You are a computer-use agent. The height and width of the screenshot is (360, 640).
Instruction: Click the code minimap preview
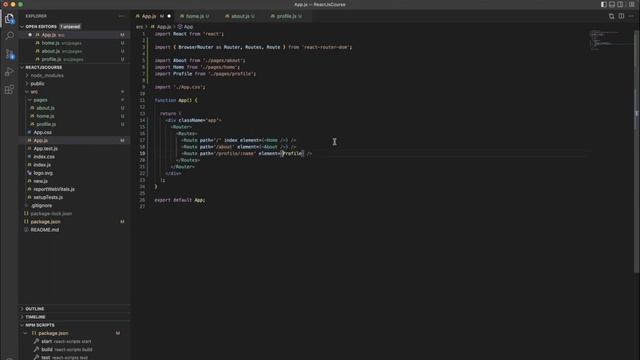611,40
